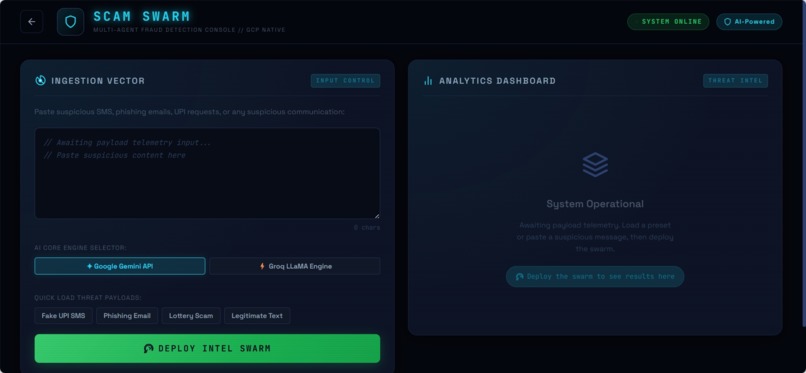This screenshot has height=373, width=806.
Task: Click 'System Operational' text
Action: 595,204
